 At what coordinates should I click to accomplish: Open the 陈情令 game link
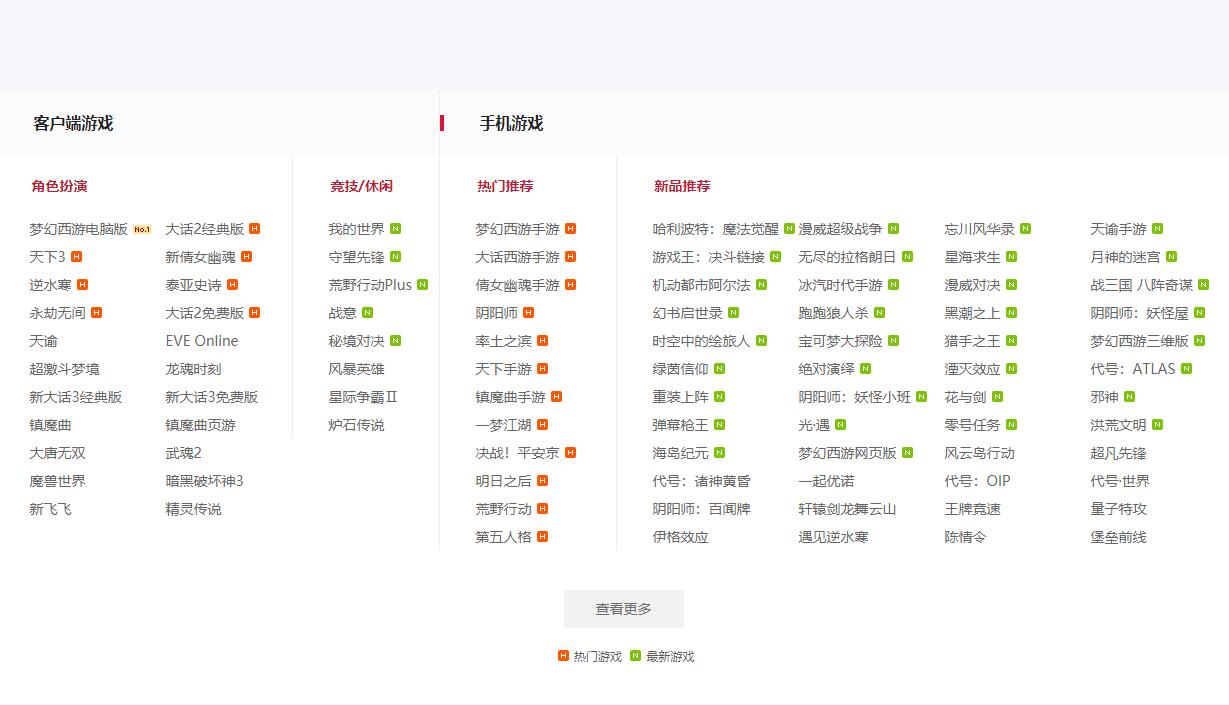966,537
